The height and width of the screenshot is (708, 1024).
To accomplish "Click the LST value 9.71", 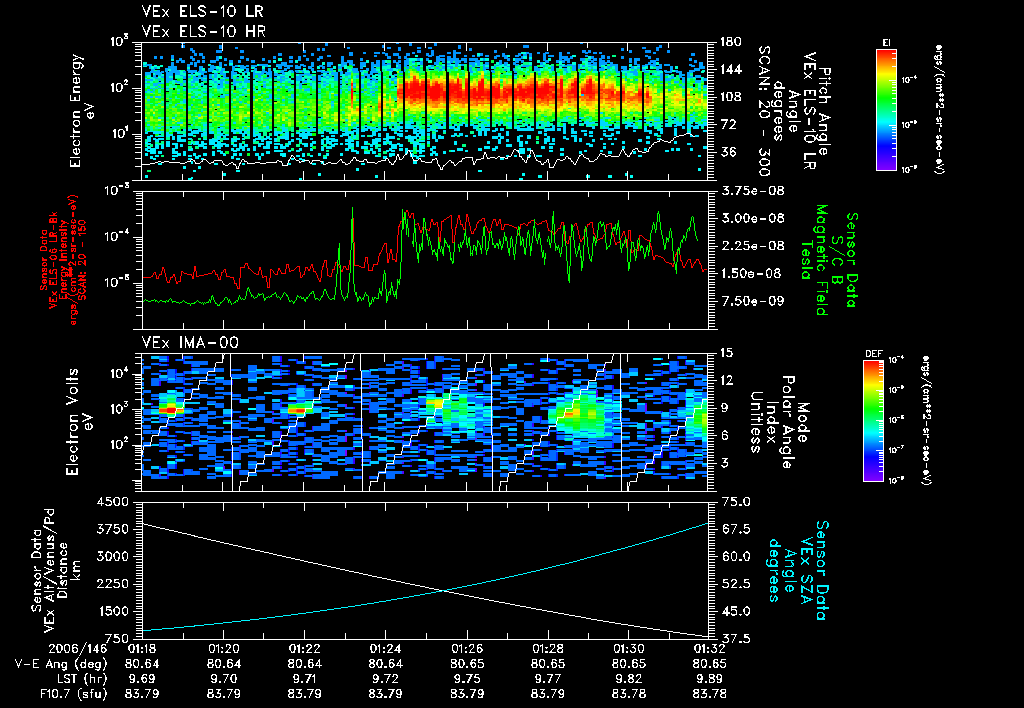I will [304, 679].
